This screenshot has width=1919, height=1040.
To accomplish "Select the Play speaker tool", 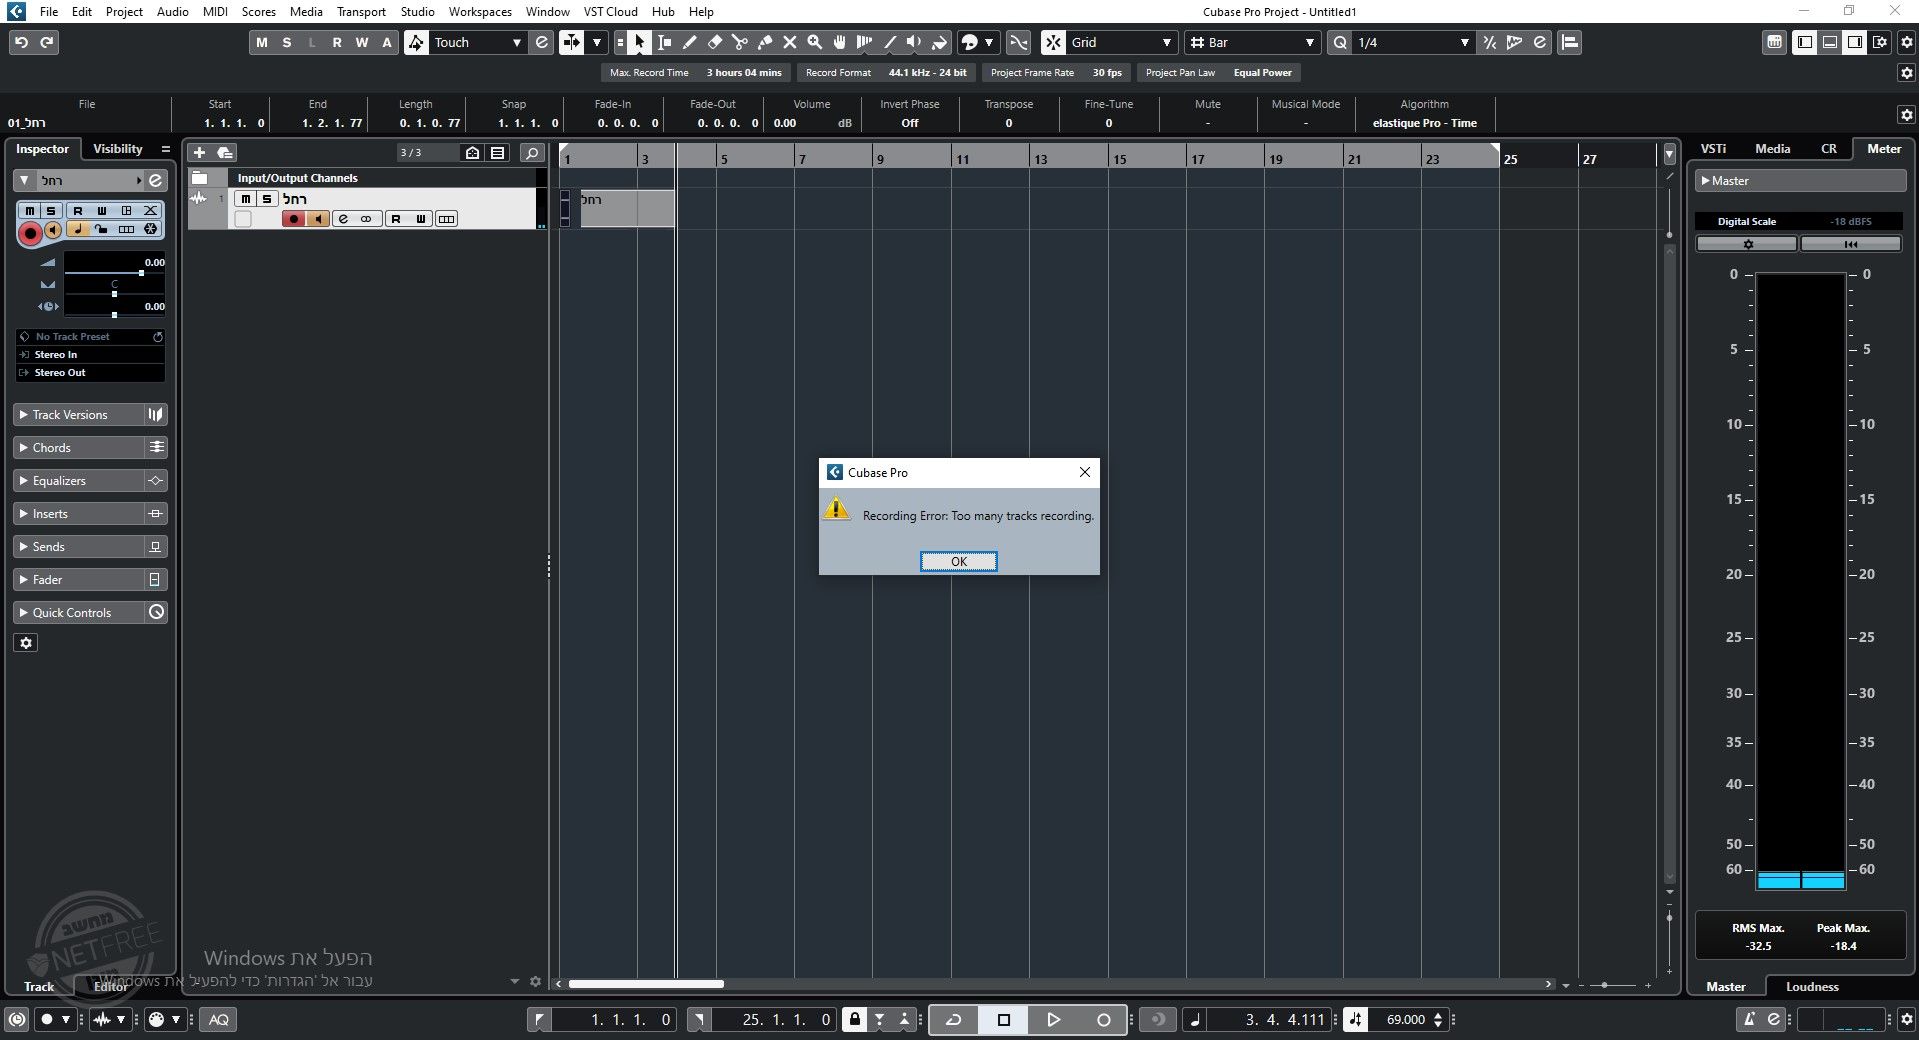I will tap(914, 42).
